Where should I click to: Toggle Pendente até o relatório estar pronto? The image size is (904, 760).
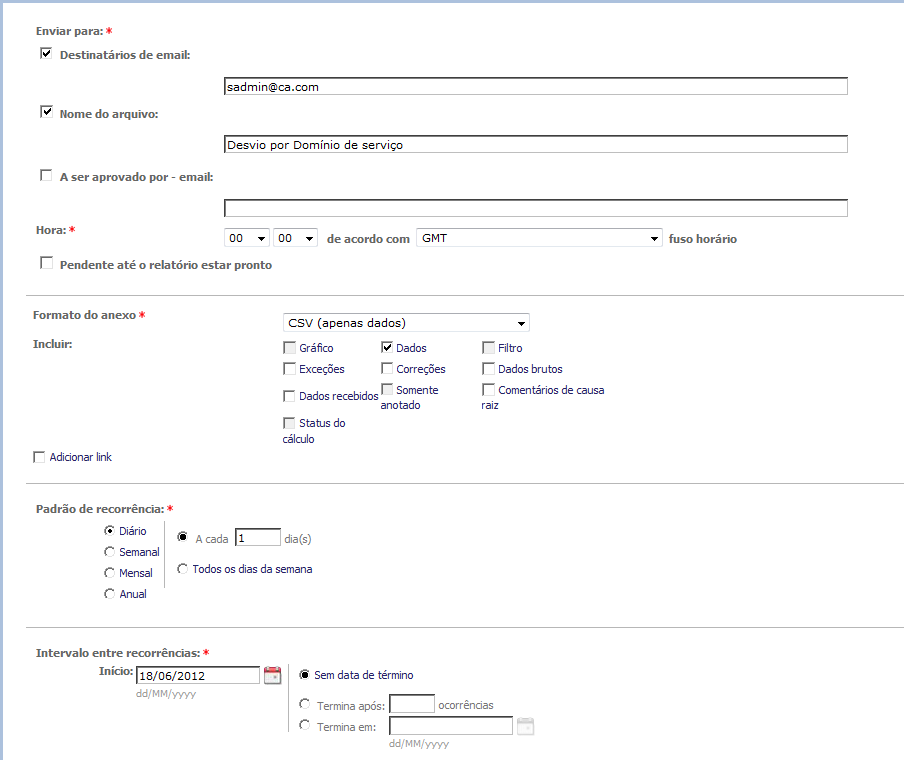[x=46, y=264]
